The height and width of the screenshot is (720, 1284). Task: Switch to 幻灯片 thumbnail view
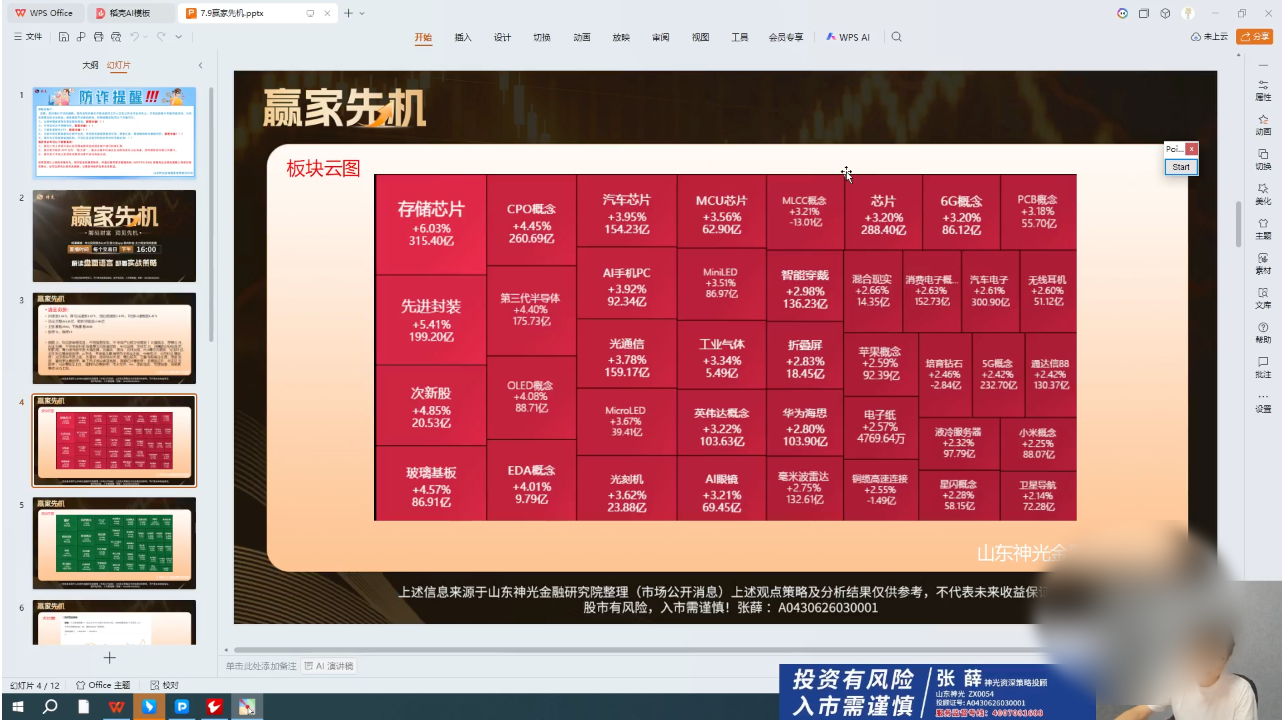click(119, 65)
